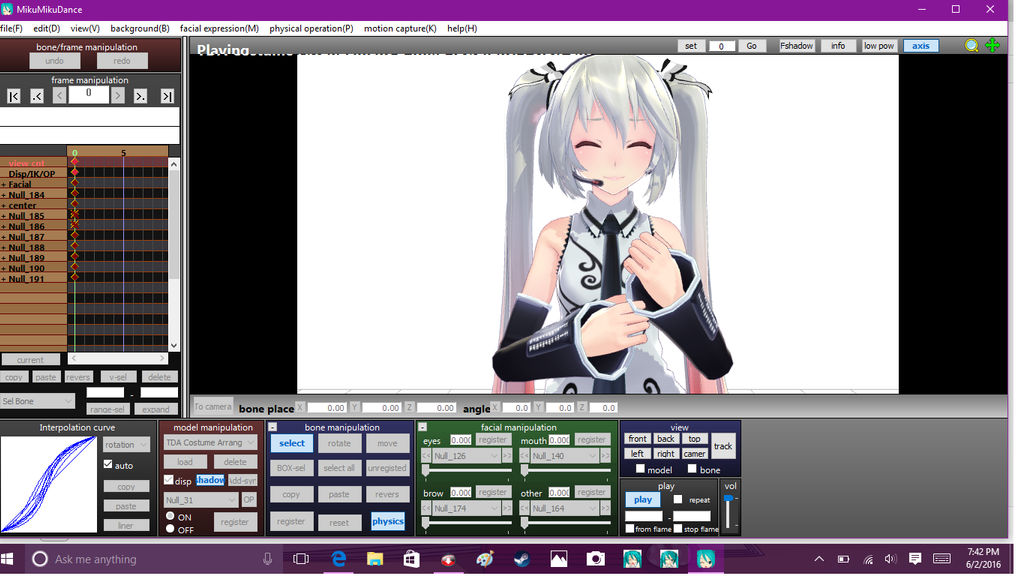This screenshot has height=576, width=1024.
Task: Open the Photos app in taskbar
Action: pyautogui.click(x=558, y=559)
